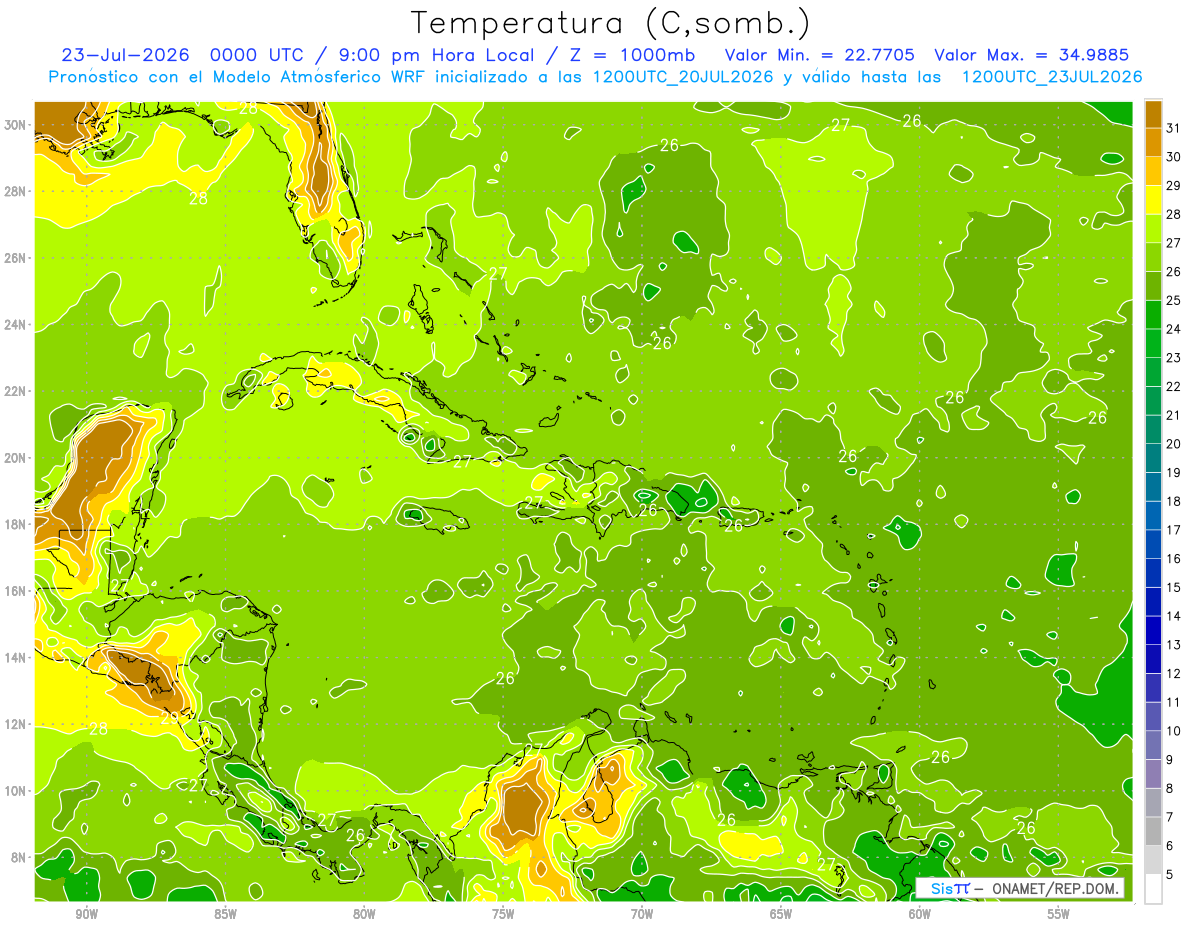The height and width of the screenshot is (927, 1200).
Task: Click the '80W' longitude axis label
Action: pyautogui.click(x=364, y=914)
